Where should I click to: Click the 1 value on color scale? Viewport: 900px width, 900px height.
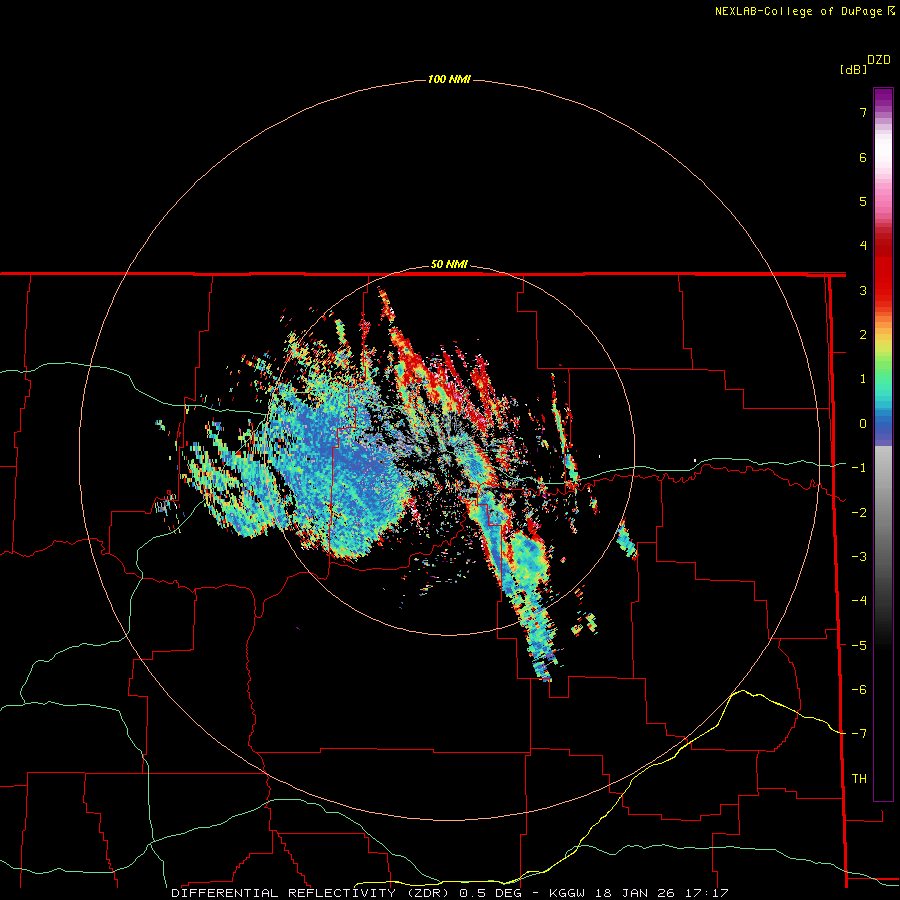click(863, 379)
